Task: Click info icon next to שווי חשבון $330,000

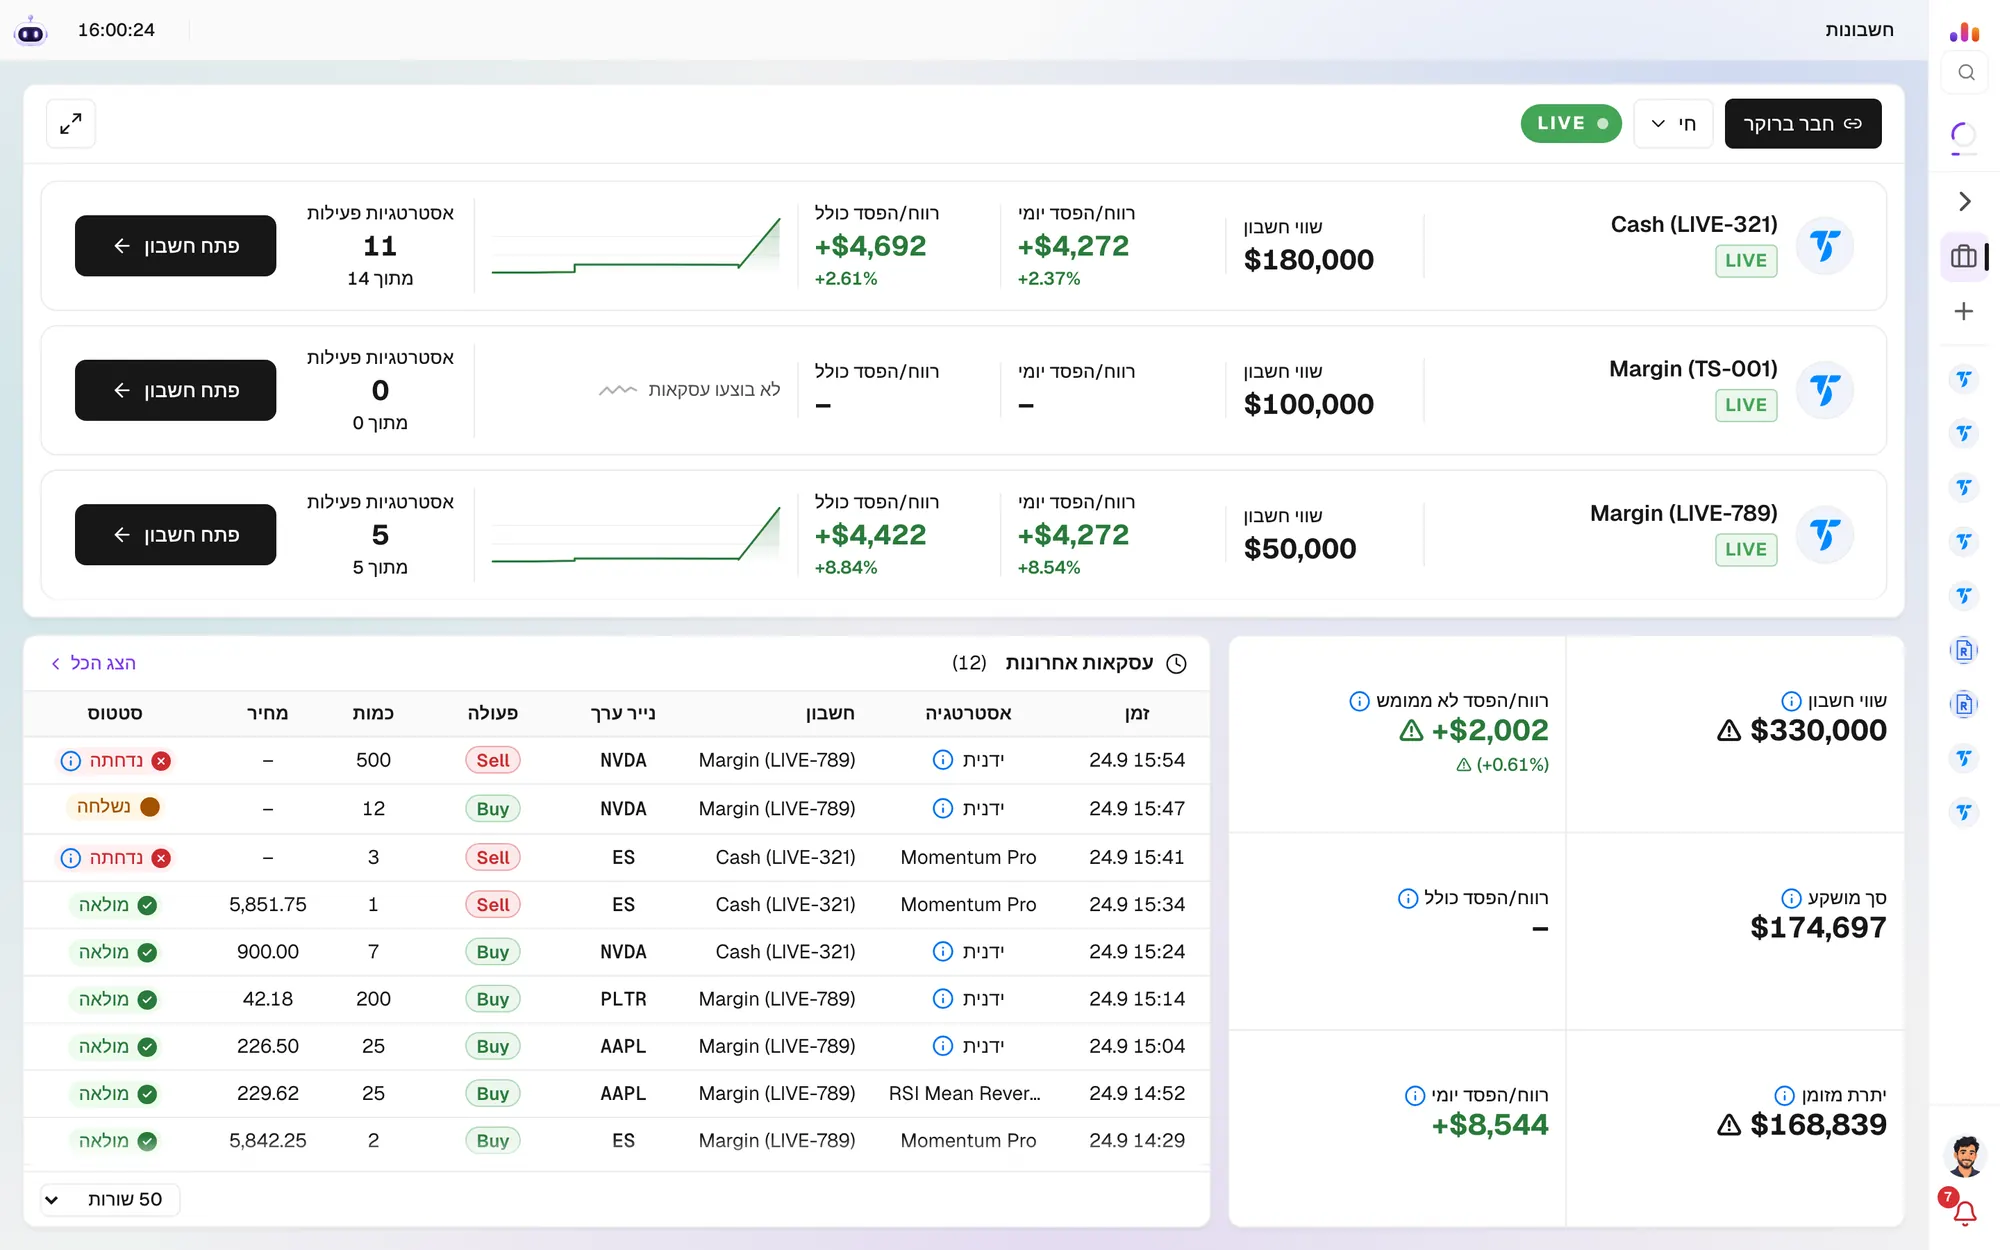Action: (1791, 701)
